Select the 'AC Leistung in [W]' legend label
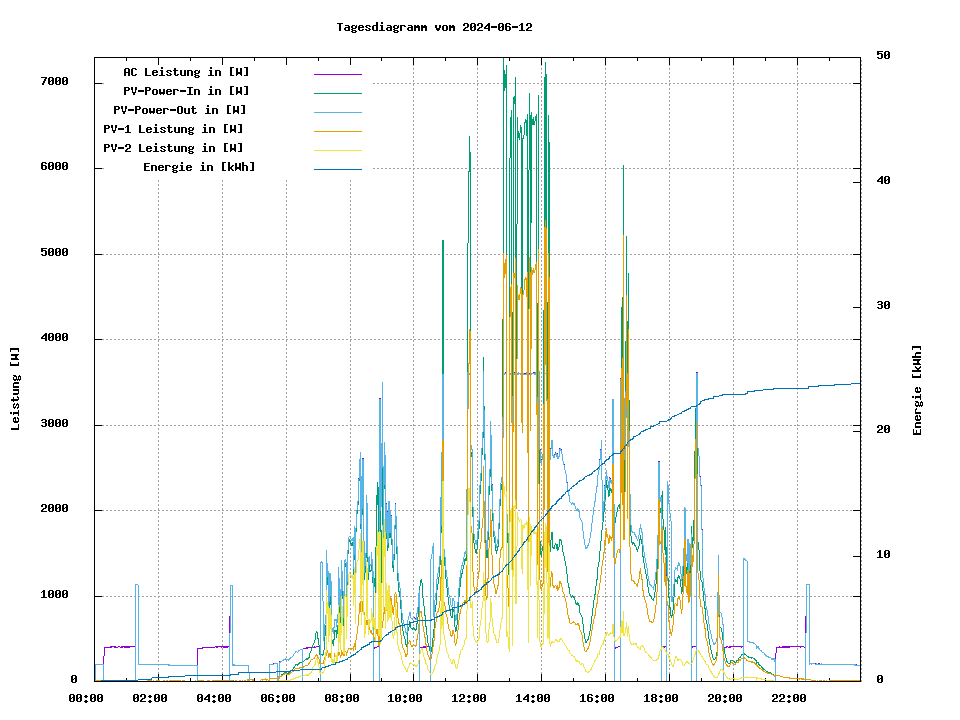The image size is (960, 720). [x=186, y=72]
